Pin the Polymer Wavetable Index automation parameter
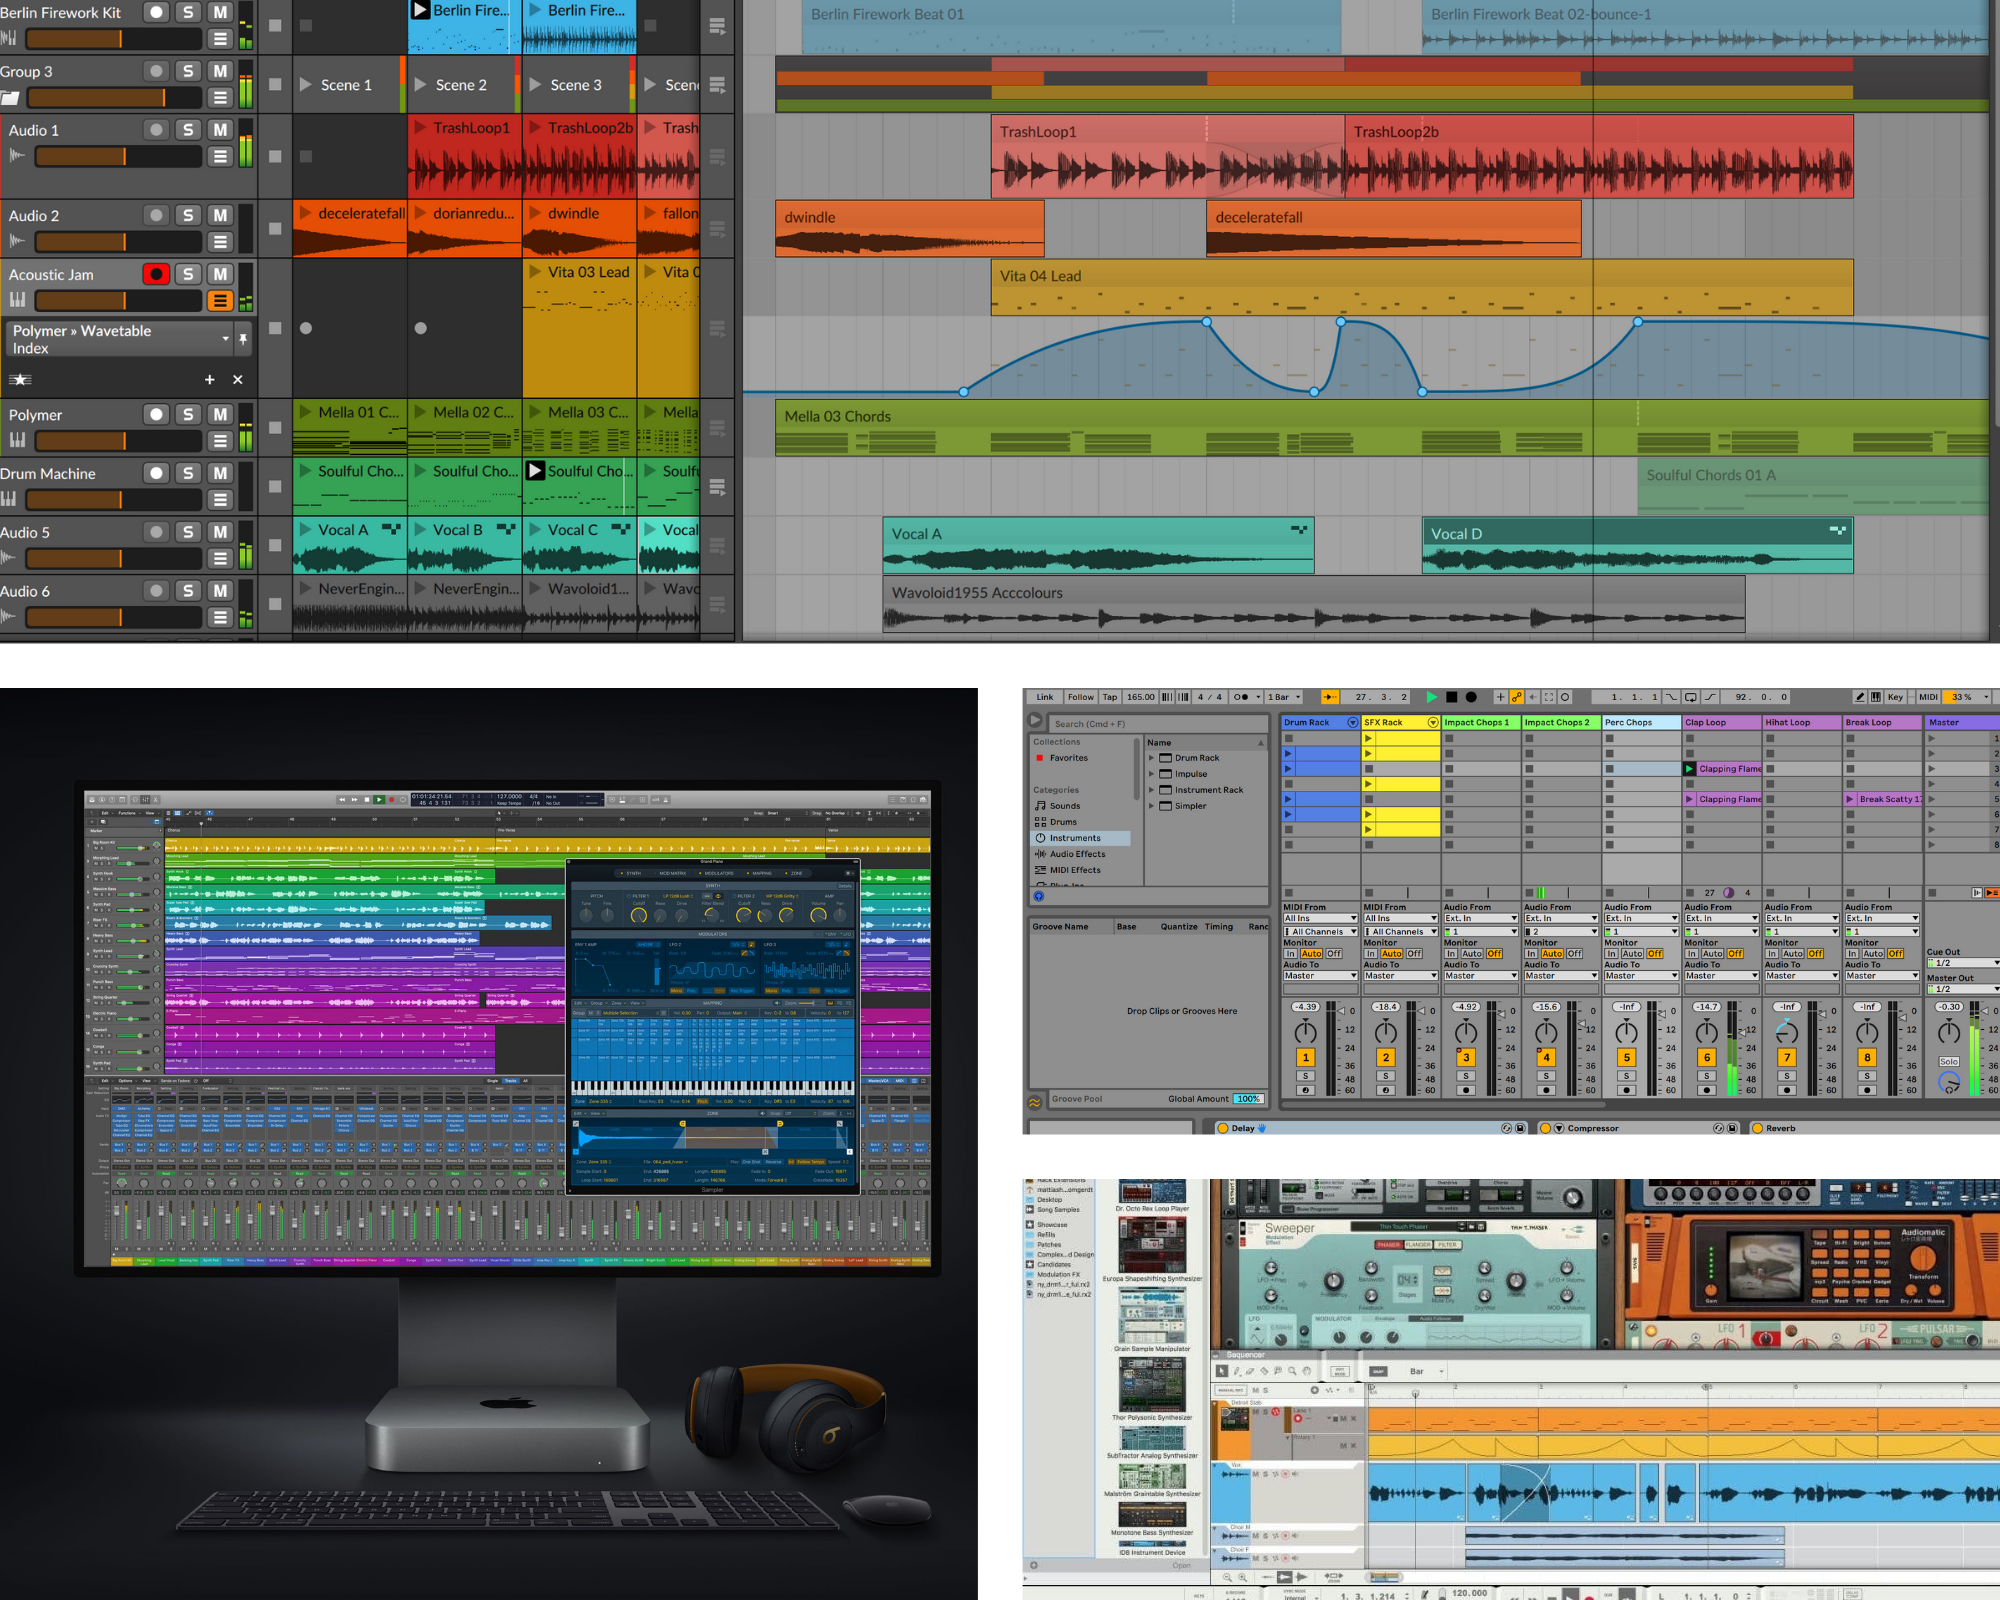 click(x=243, y=340)
